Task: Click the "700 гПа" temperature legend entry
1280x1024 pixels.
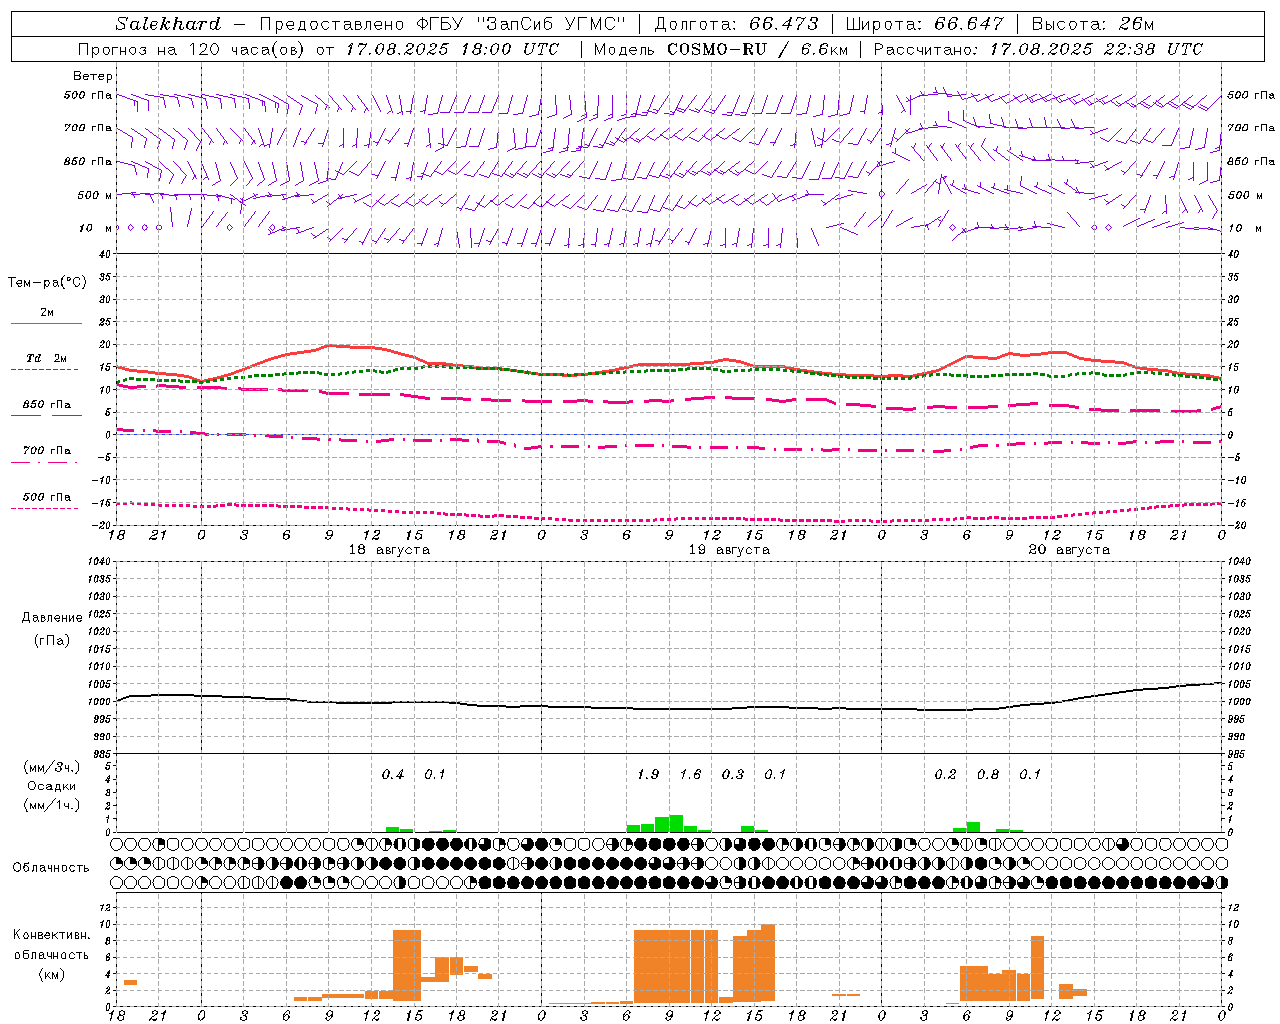Action: tap(47, 451)
